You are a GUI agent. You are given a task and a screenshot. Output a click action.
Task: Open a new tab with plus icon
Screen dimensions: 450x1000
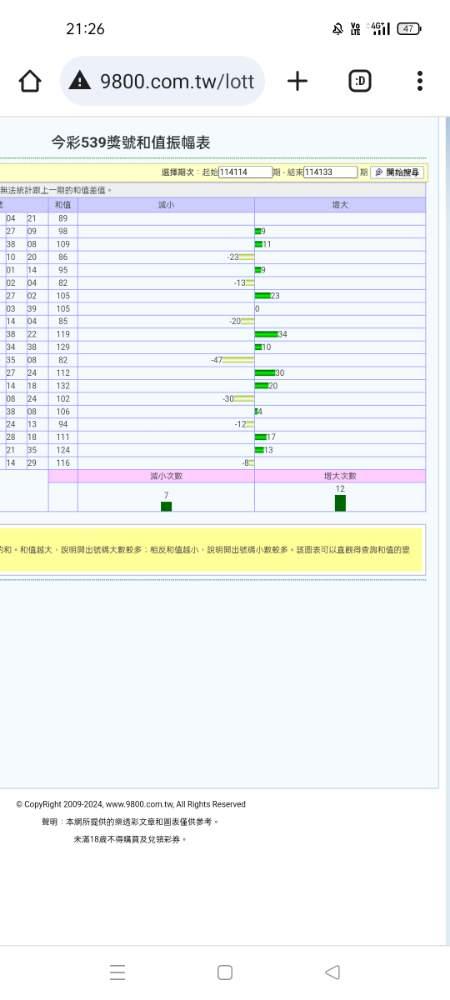point(297,81)
